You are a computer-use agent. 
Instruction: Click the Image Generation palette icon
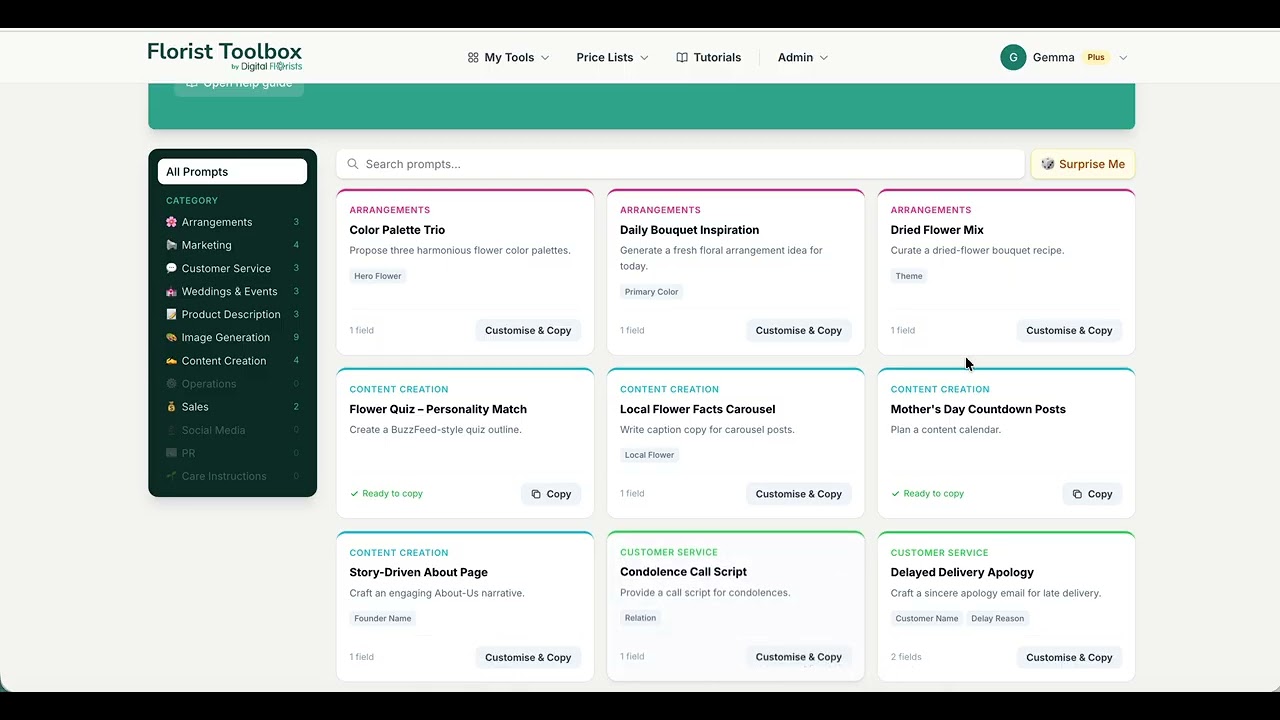171,337
